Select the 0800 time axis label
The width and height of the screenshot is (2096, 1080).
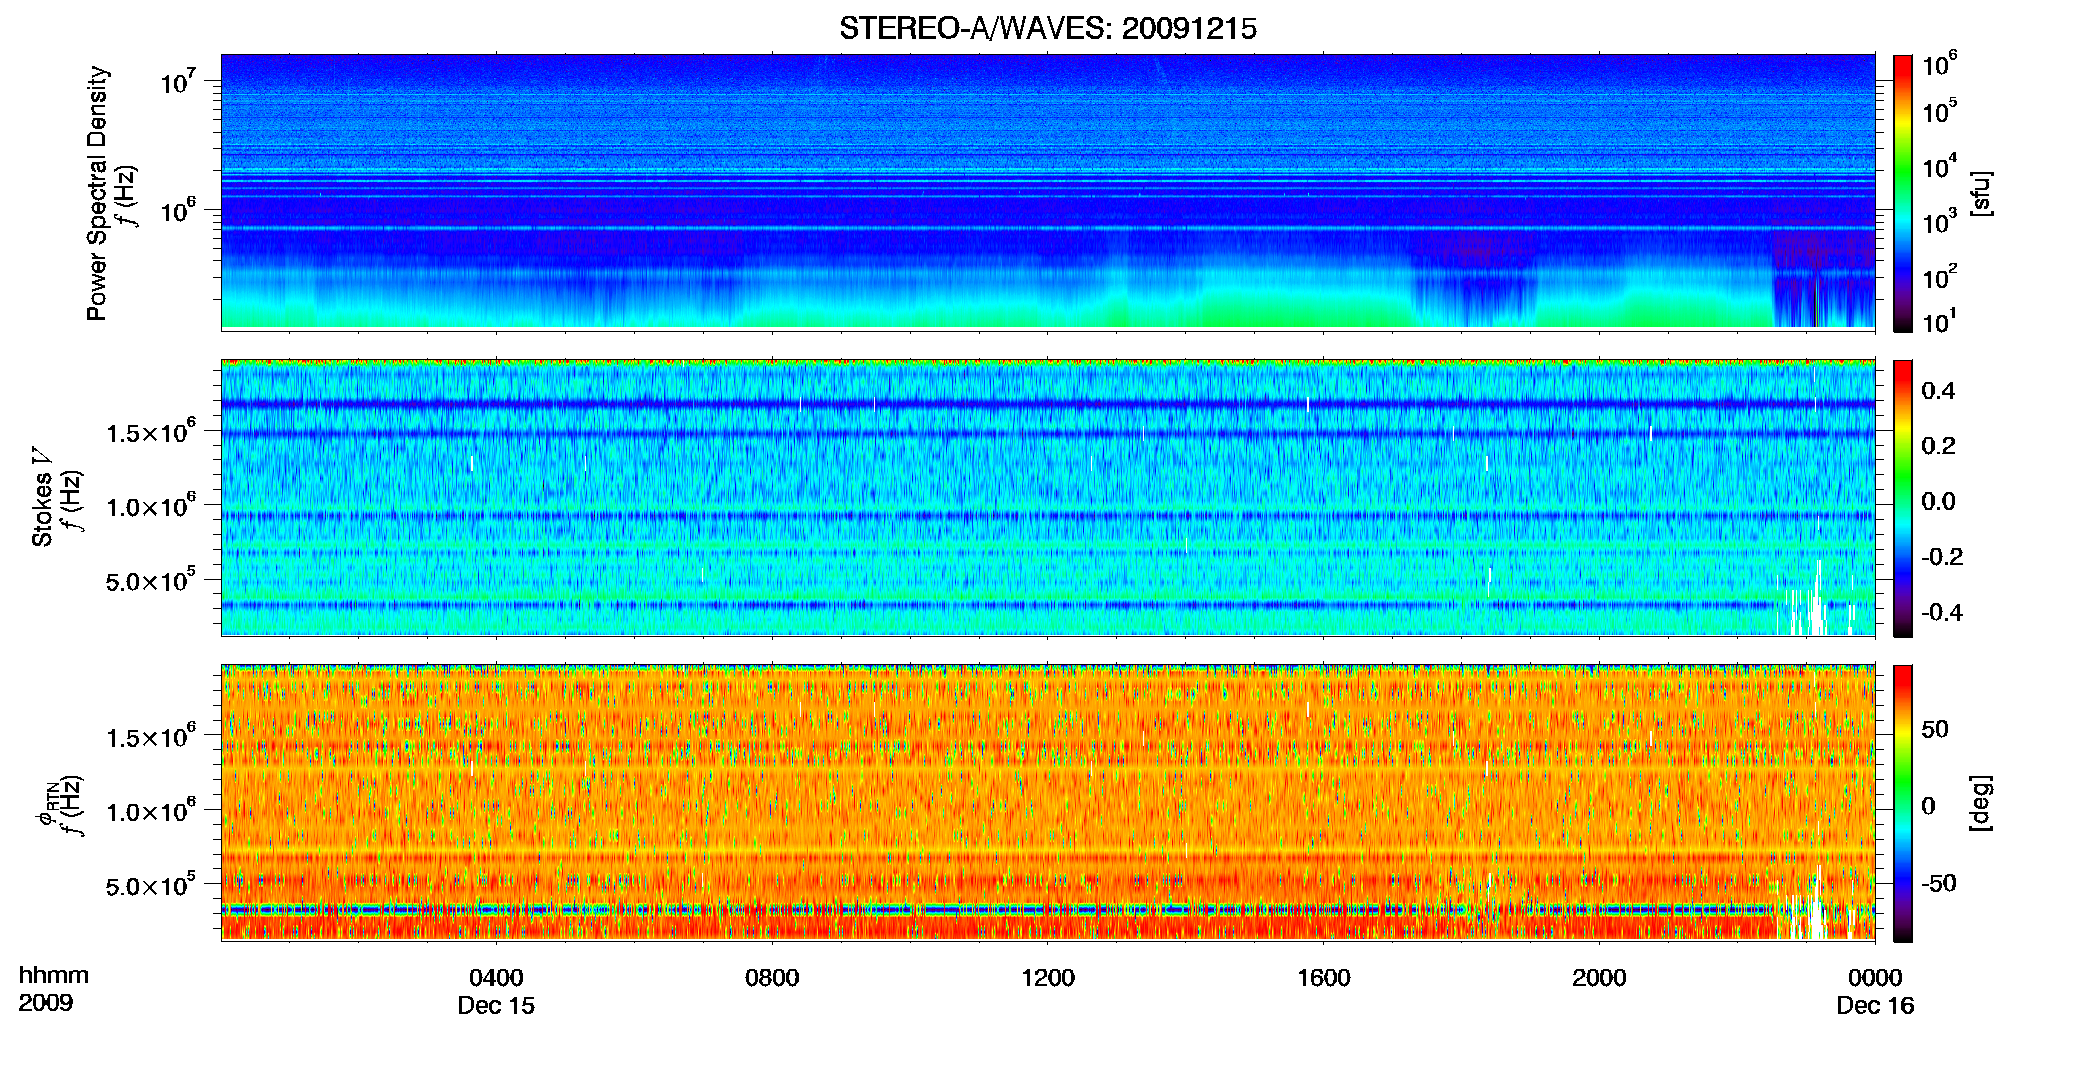pos(772,978)
